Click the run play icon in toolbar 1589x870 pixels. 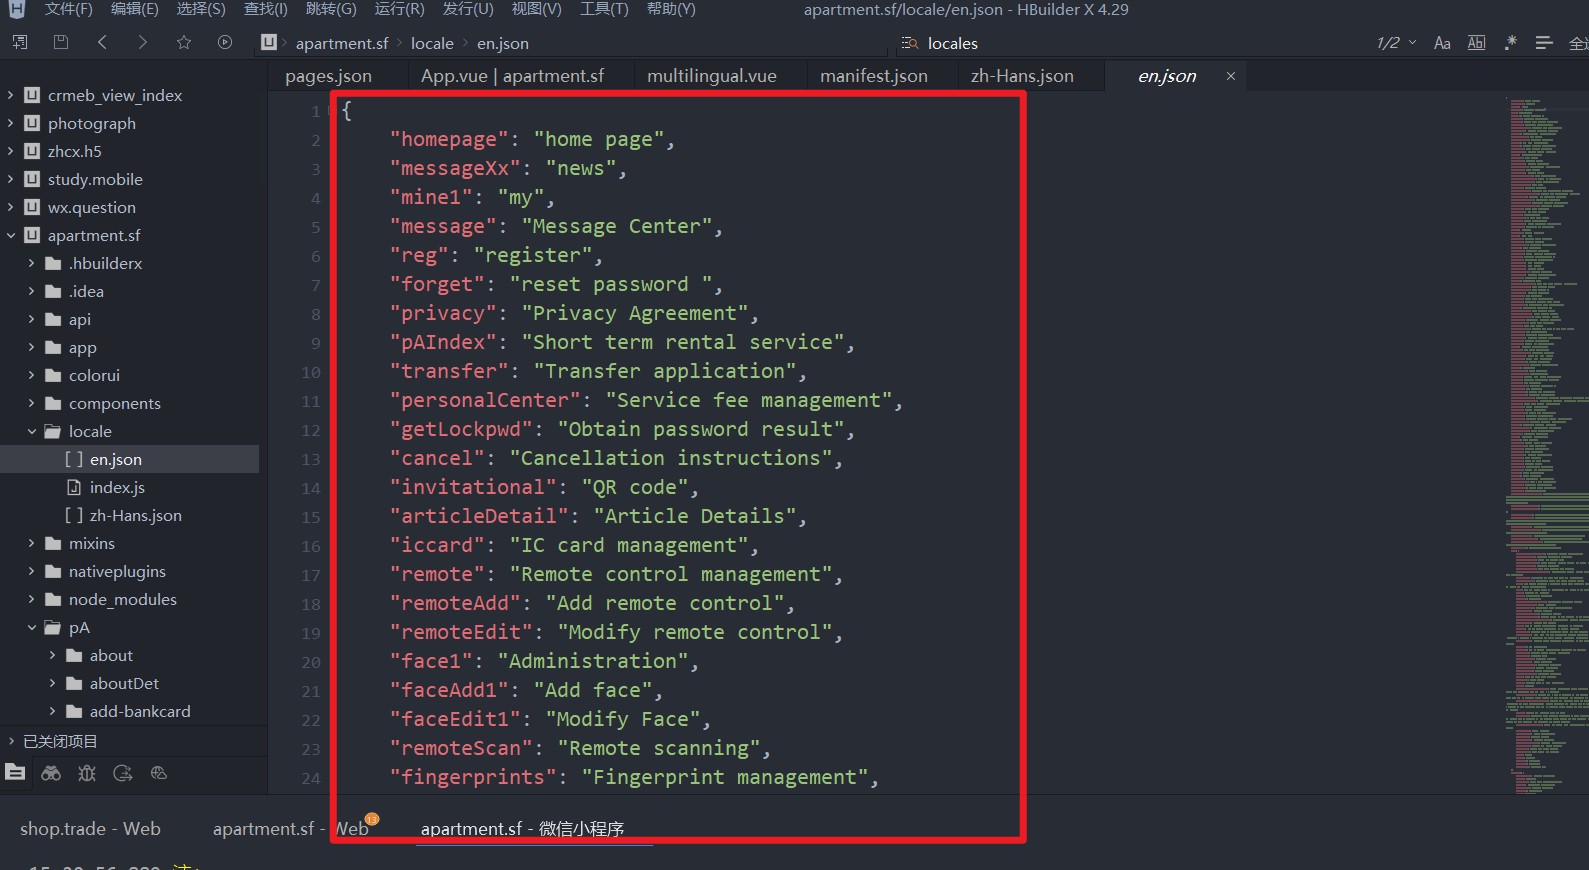[225, 42]
